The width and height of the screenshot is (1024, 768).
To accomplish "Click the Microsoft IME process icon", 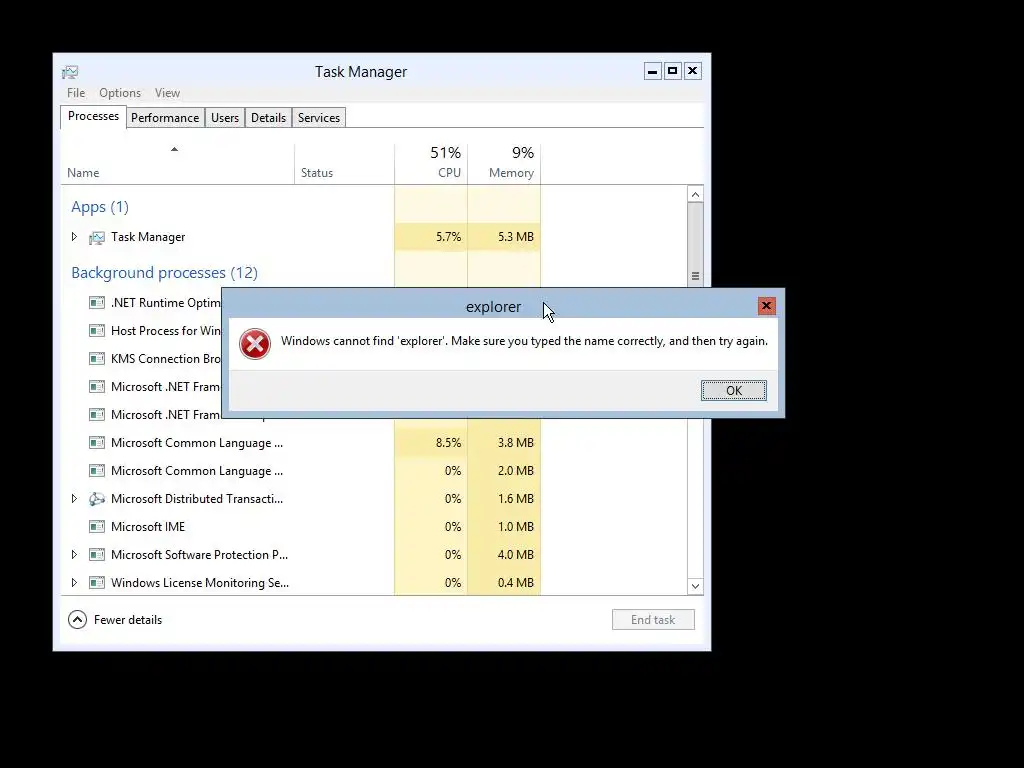I will pos(97,527).
